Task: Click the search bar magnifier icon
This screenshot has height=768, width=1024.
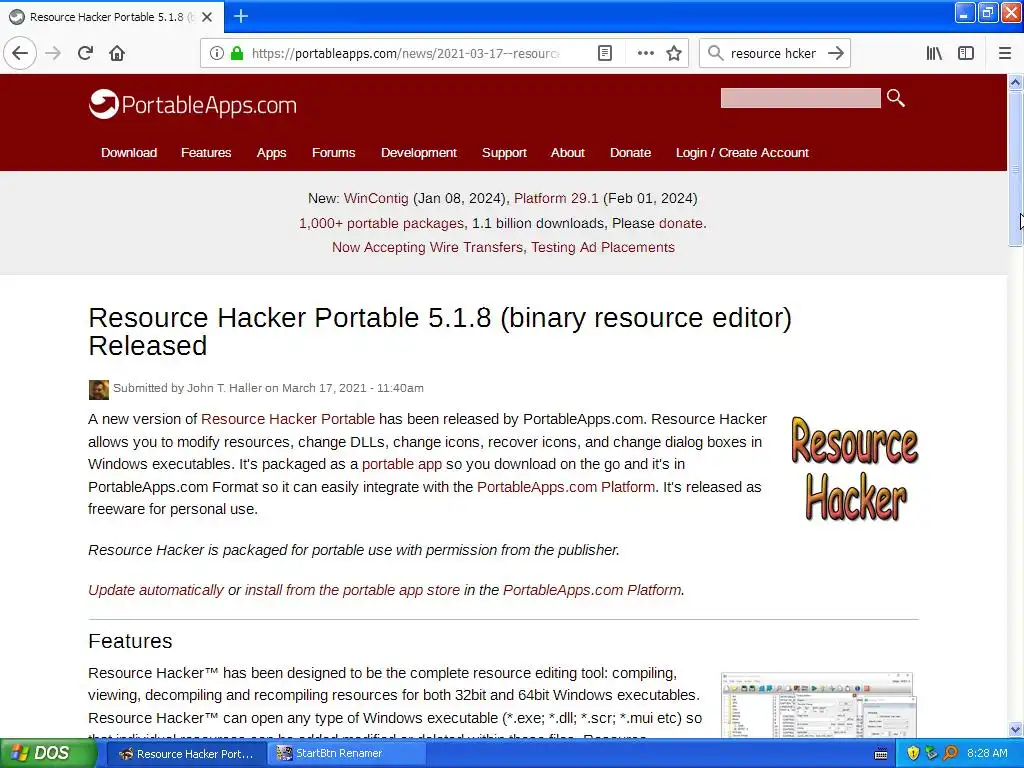Action: [715, 53]
